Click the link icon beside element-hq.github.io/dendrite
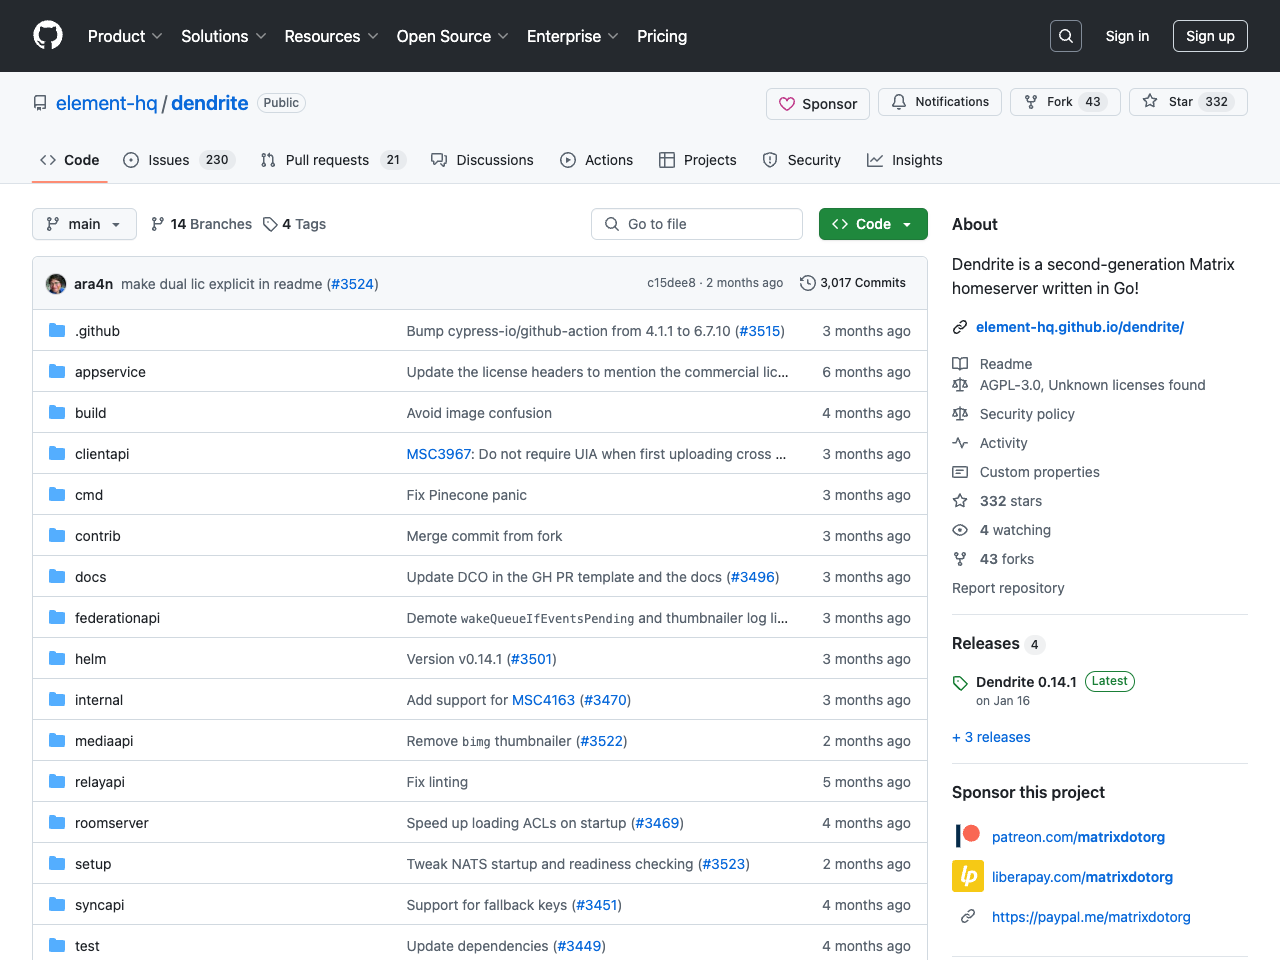 pyautogui.click(x=960, y=327)
